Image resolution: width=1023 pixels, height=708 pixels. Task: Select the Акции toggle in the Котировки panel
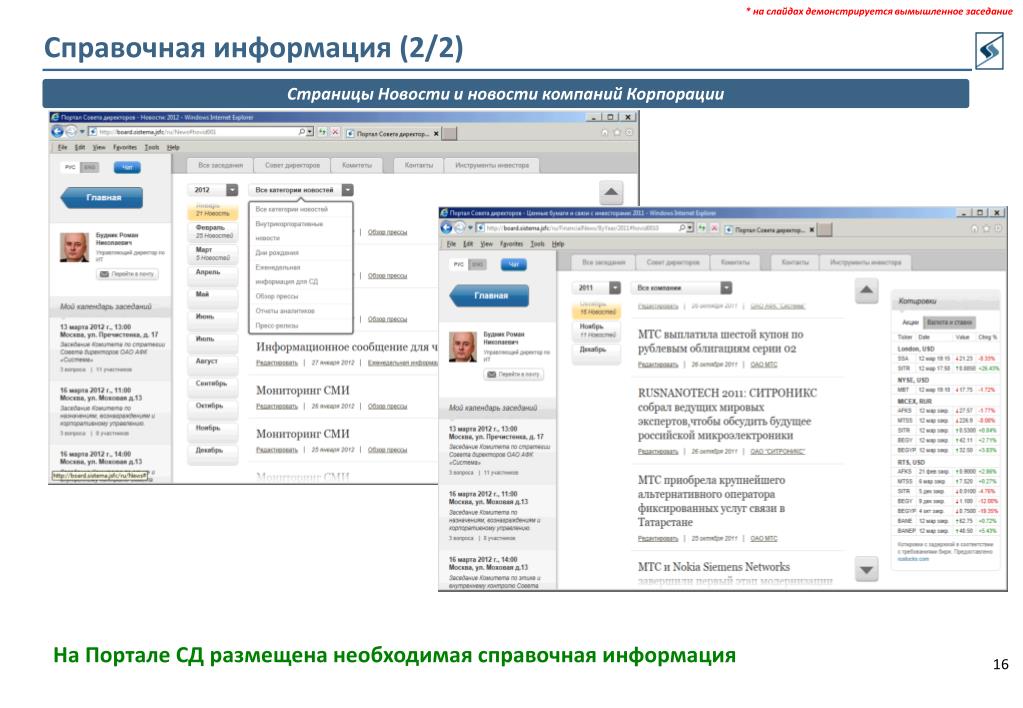click(x=910, y=322)
